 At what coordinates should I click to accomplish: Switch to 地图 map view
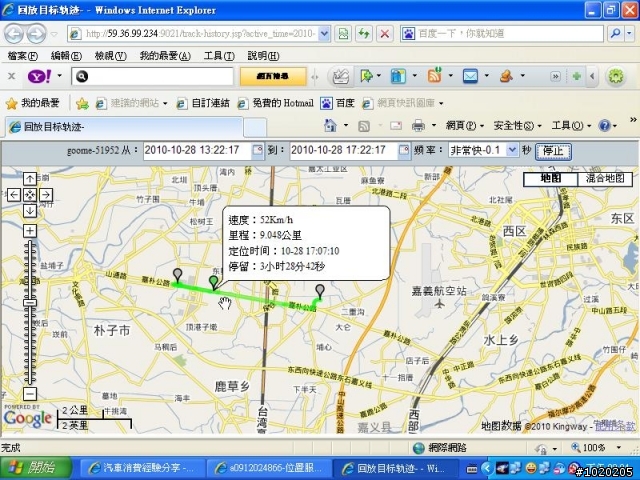[x=551, y=179]
